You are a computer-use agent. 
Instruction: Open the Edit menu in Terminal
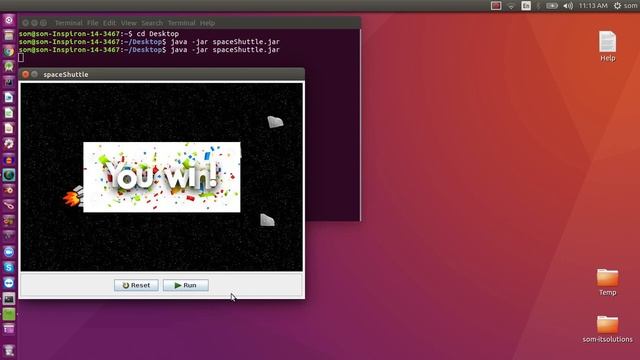pyautogui.click(x=109, y=23)
